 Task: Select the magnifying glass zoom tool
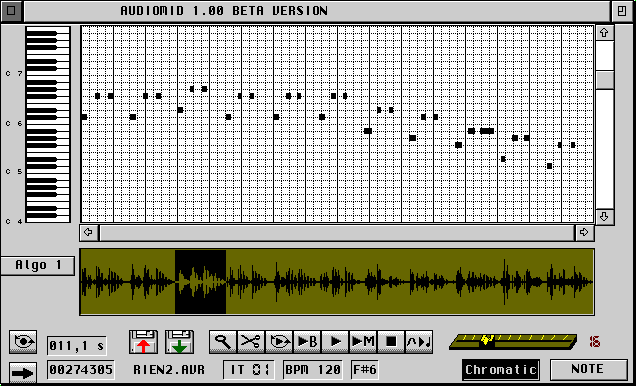click(223, 342)
